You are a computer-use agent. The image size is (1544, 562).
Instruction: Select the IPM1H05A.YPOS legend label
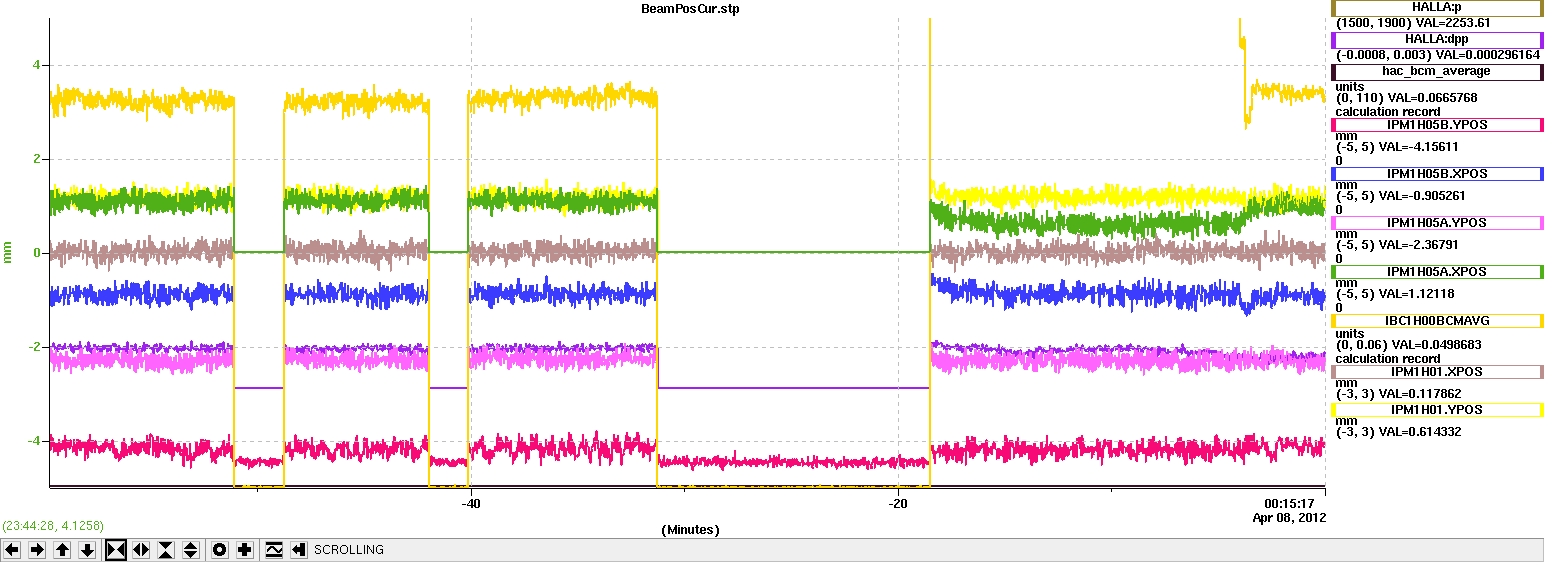coord(1436,223)
